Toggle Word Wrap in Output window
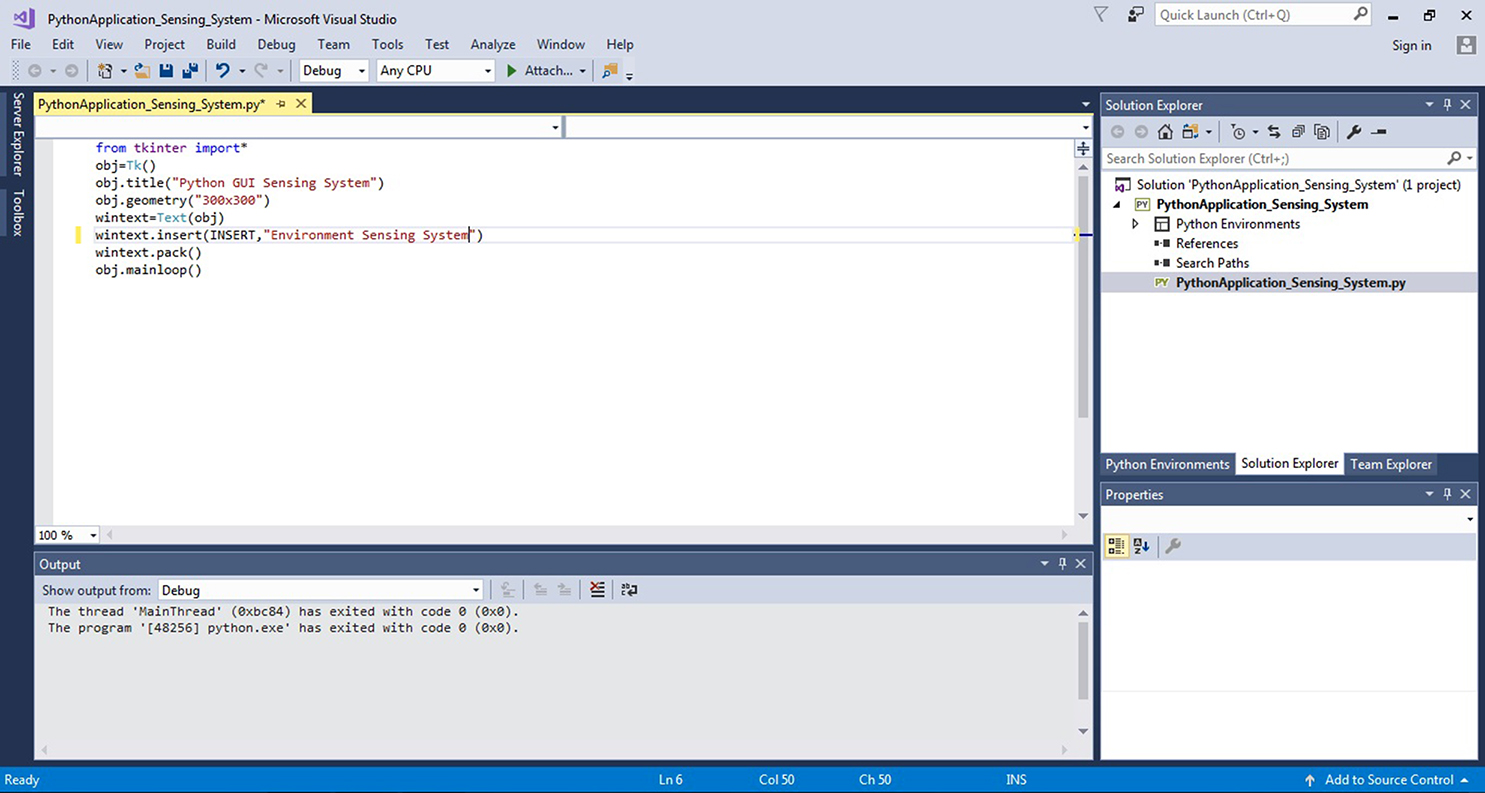Viewport: 1485px width, 793px height. click(629, 590)
